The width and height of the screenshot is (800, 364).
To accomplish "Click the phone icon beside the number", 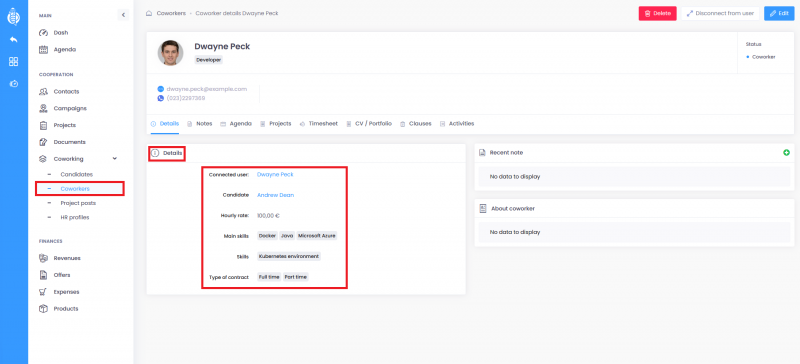I will (x=161, y=98).
